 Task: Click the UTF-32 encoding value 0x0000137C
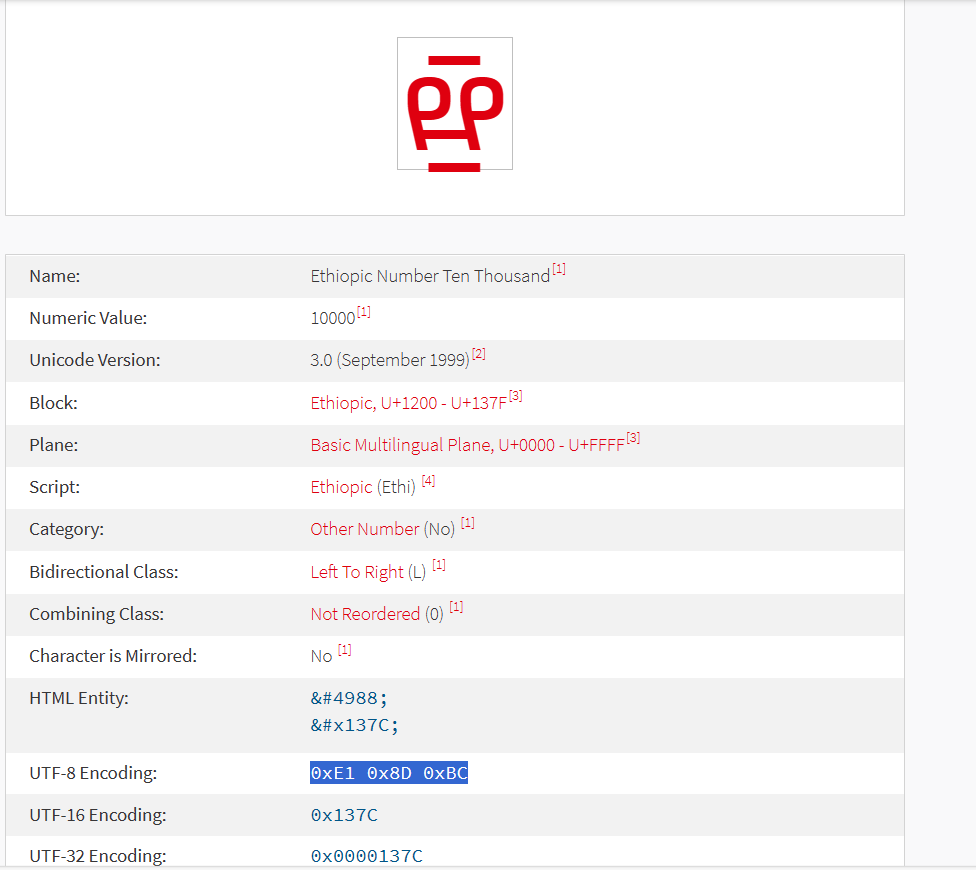coord(366,856)
